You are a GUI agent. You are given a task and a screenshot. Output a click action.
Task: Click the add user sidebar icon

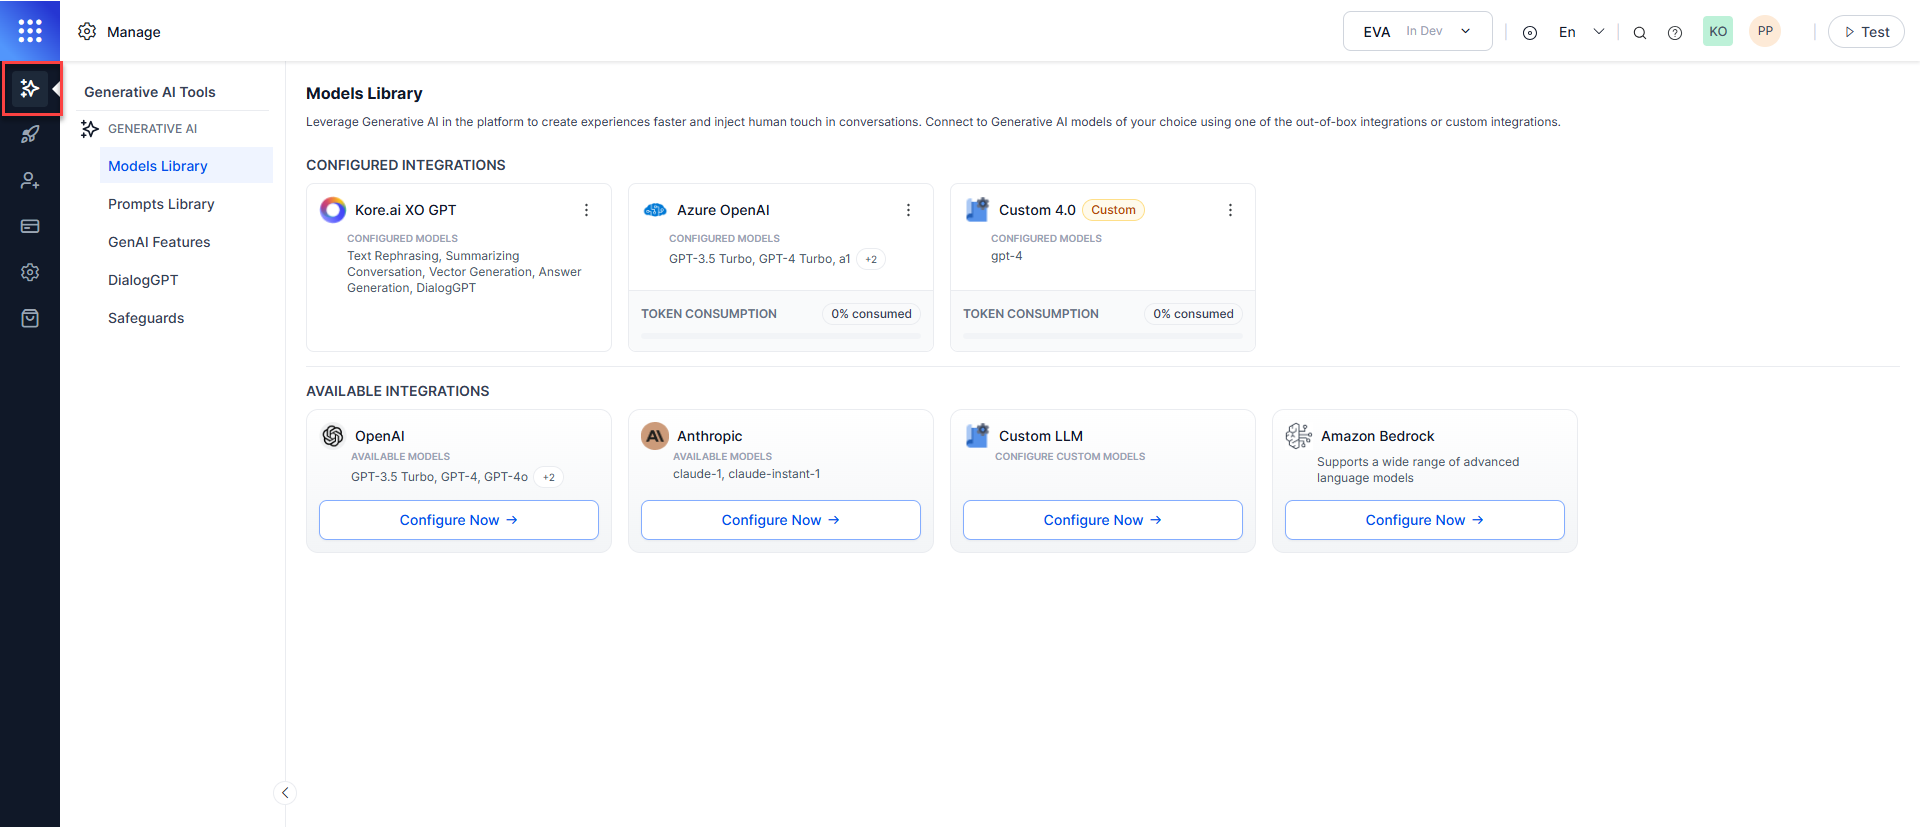pyautogui.click(x=30, y=181)
